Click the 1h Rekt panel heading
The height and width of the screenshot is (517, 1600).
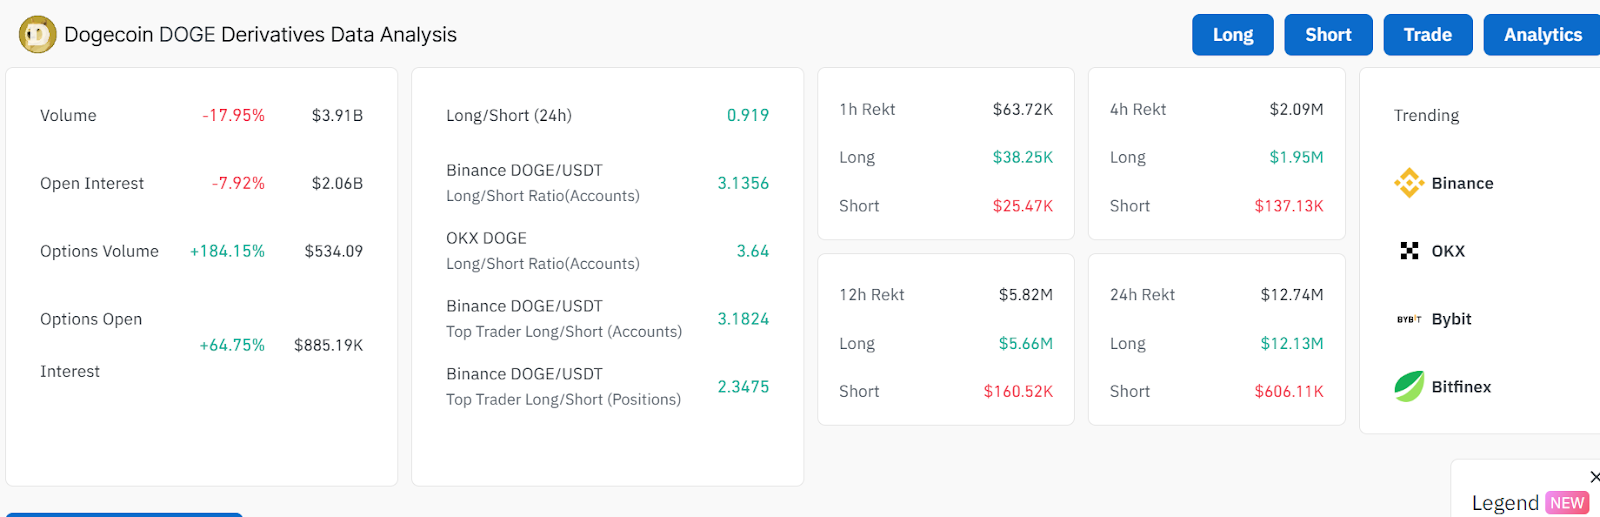click(867, 110)
